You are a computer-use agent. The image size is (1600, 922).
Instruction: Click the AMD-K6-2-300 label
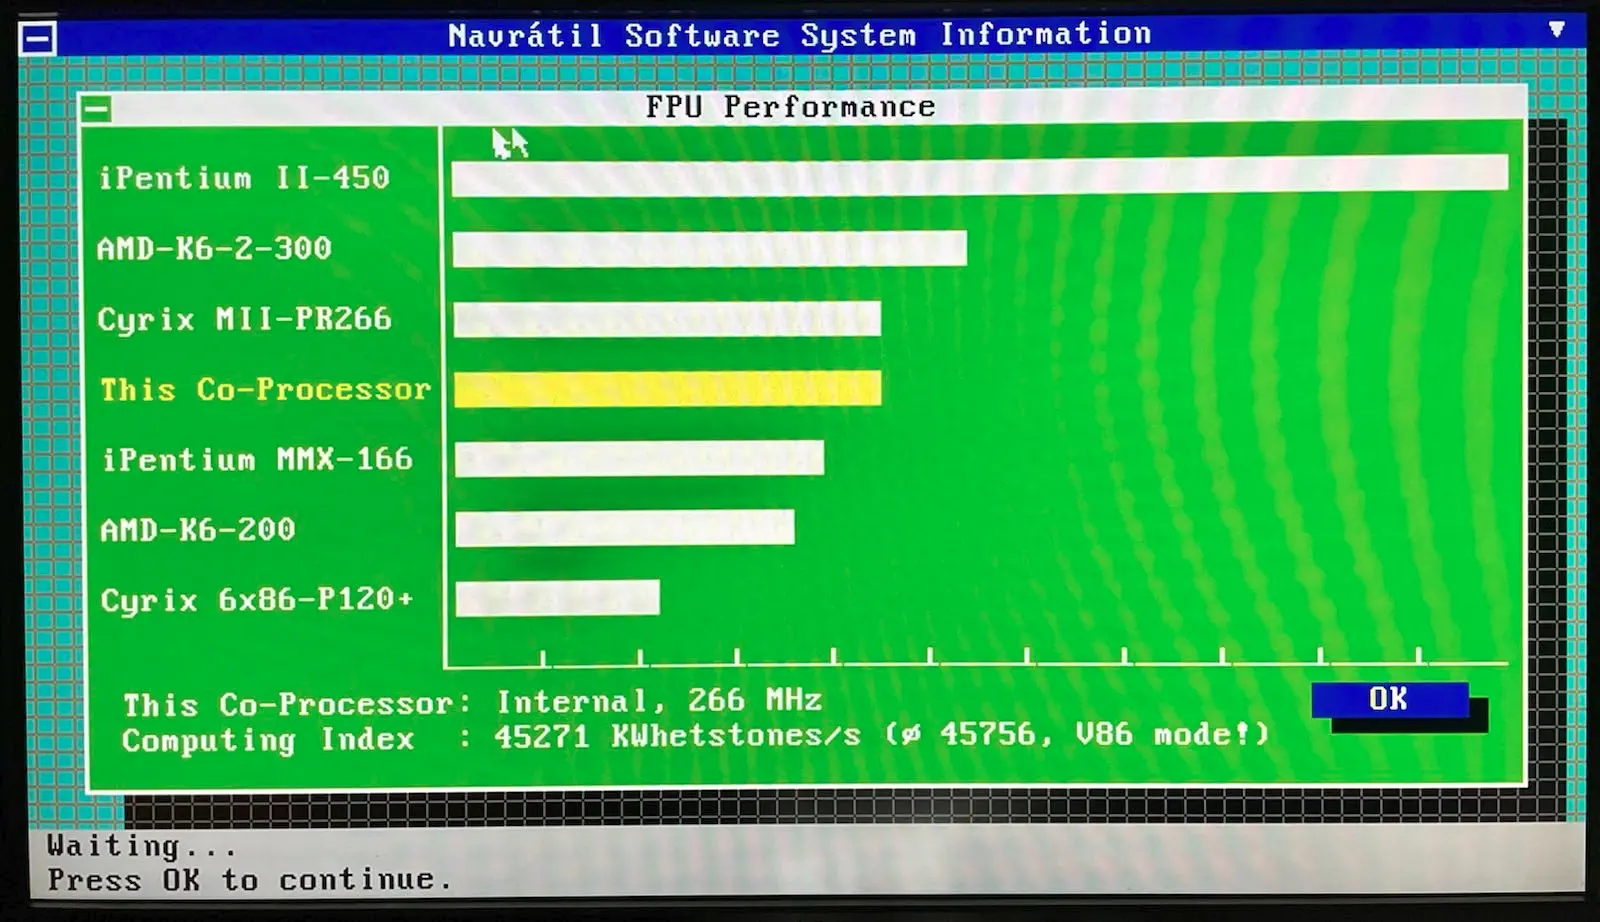tap(214, 248)
